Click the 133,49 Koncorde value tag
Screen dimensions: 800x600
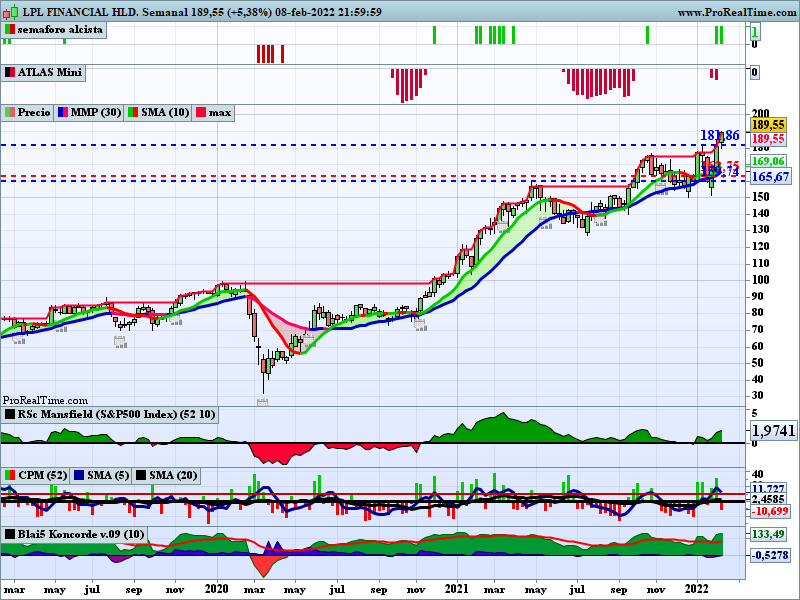point(768,534)
